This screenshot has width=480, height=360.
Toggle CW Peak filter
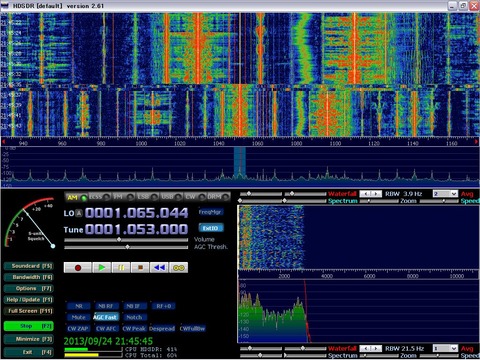pos(134,329)
